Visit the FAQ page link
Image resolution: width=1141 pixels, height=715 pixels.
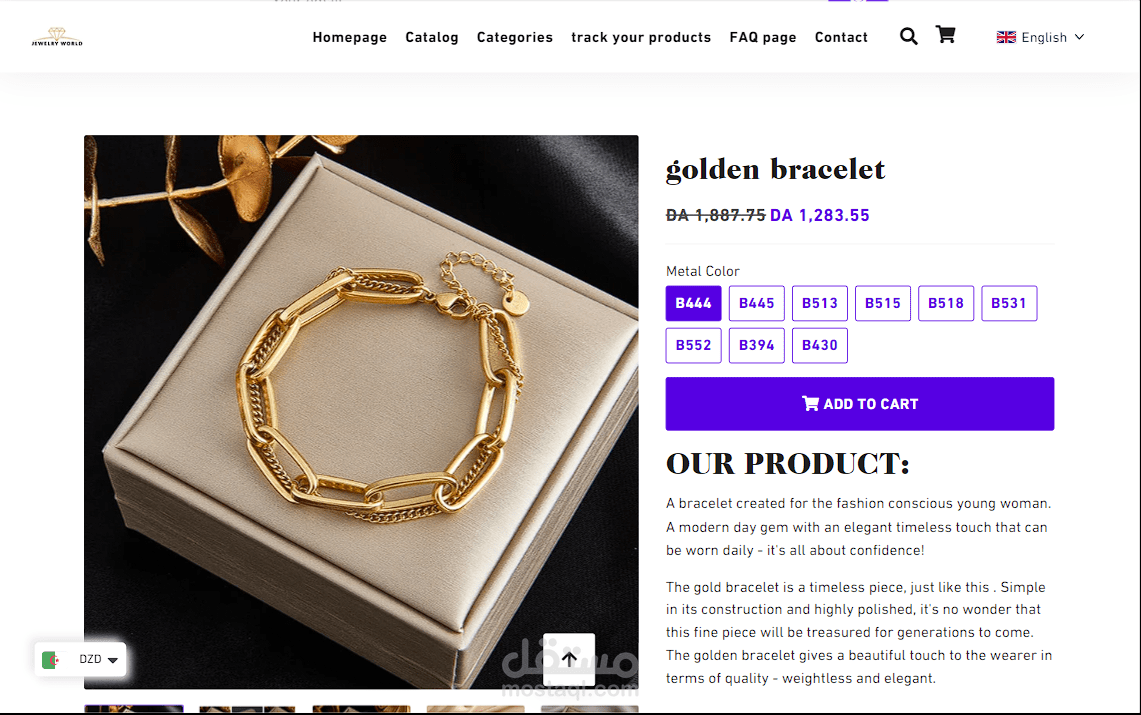[x=763, y=37]
